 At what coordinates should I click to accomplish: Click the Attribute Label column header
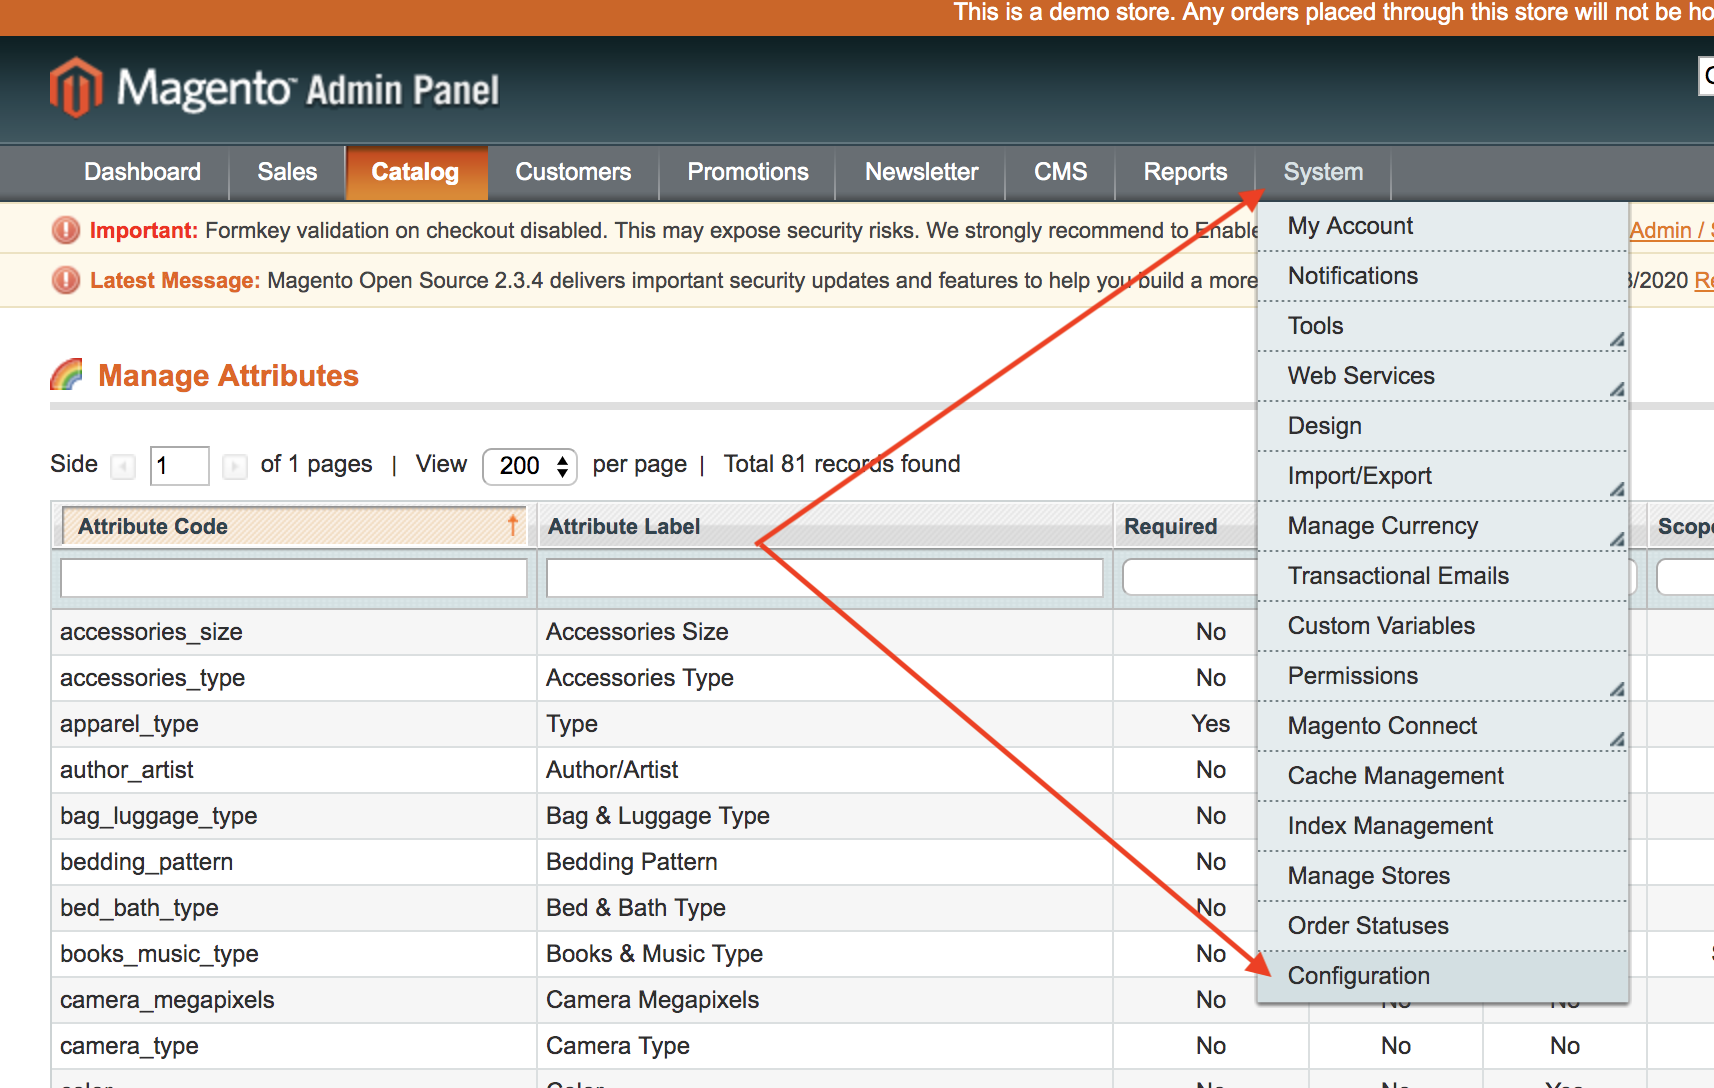point(624,526)
